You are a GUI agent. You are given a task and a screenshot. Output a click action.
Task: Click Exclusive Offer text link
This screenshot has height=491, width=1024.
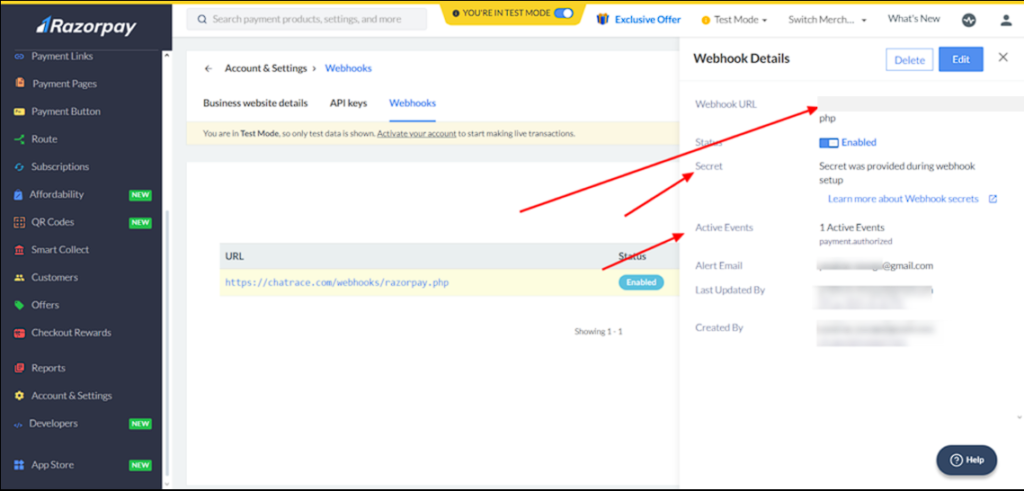click(x=648, y=20)
